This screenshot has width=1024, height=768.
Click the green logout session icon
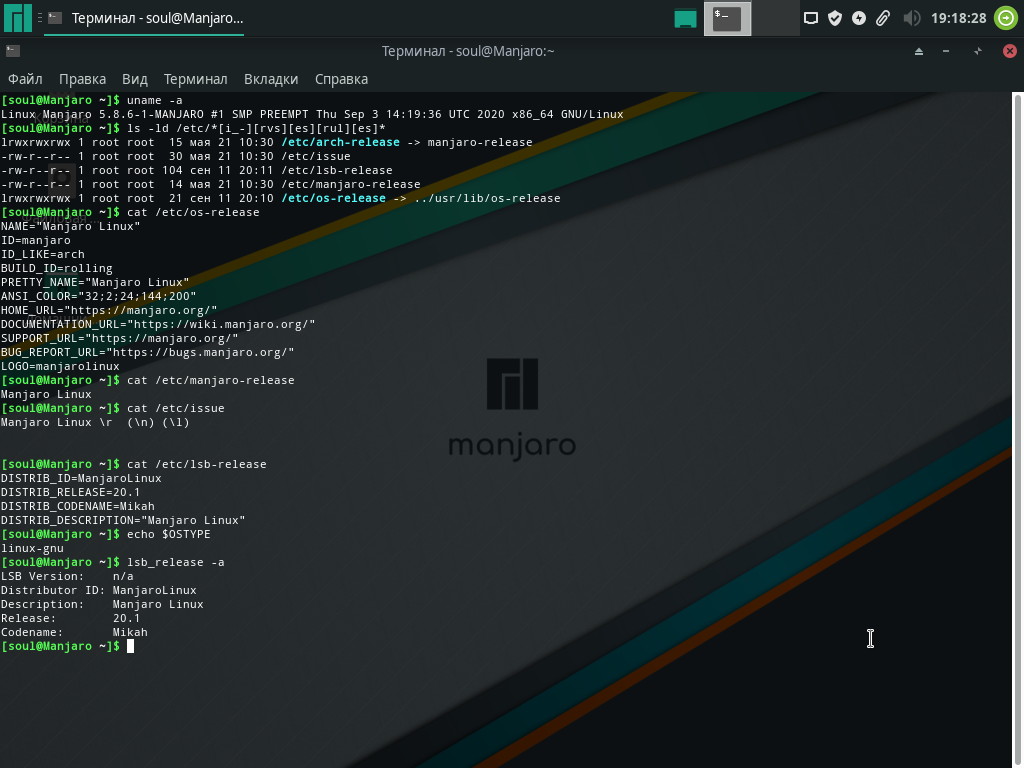click(x=1006, y=18)
